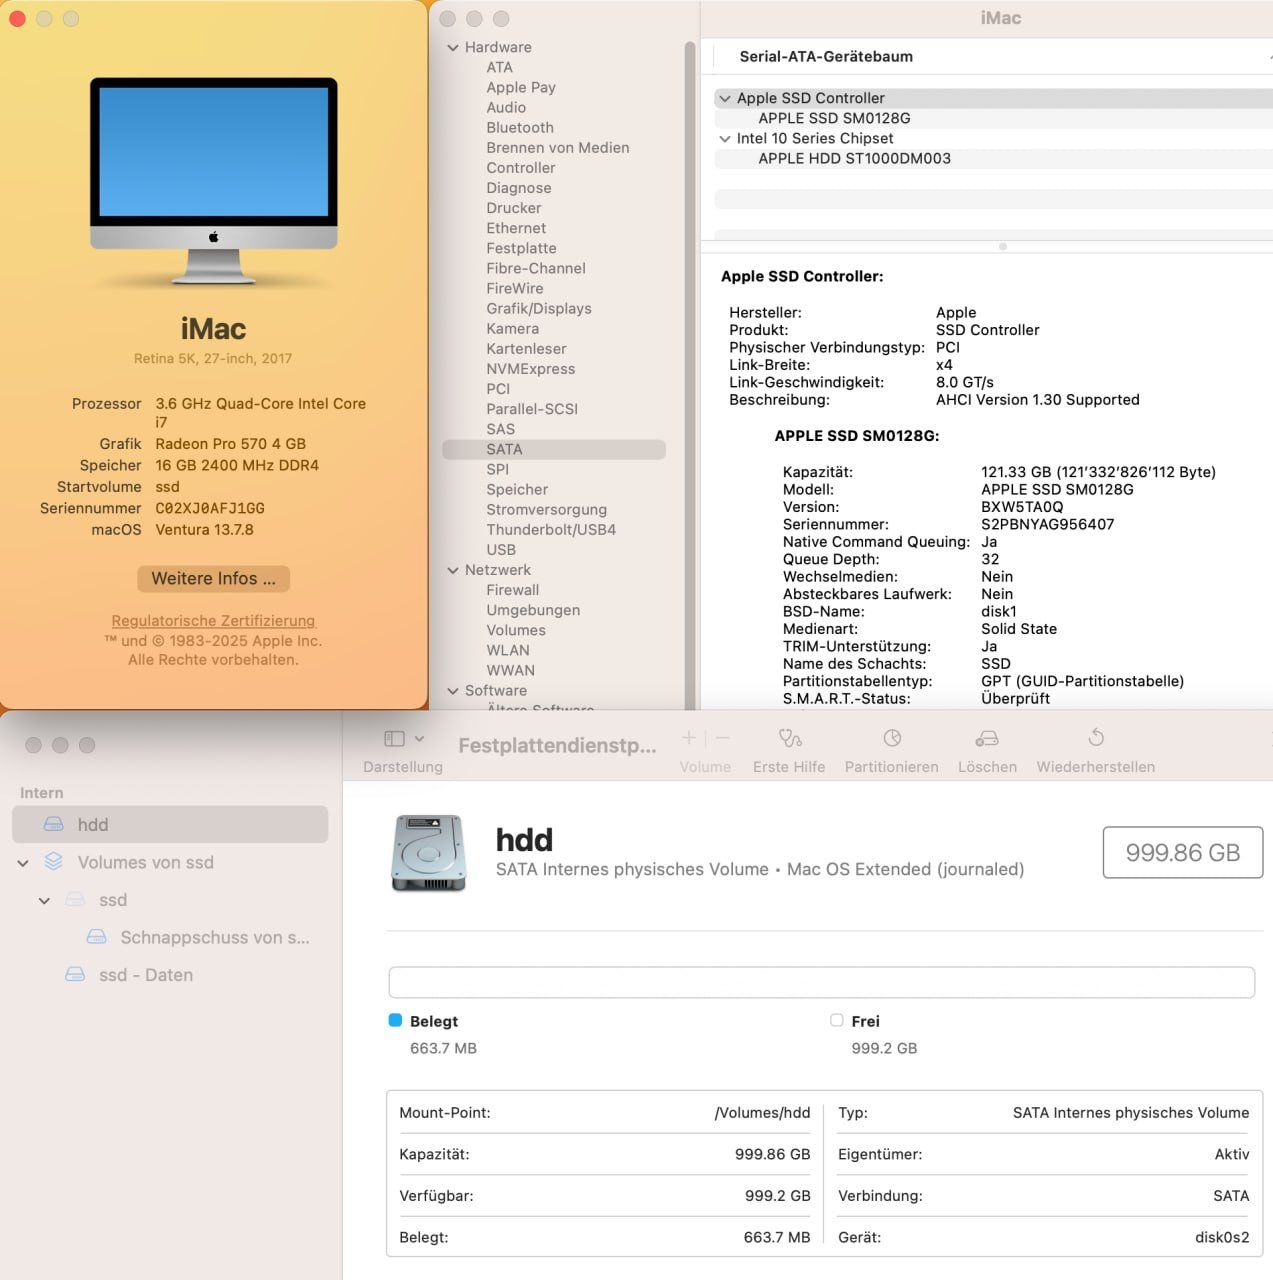Select Fibre-Channel entry

coord(536,268)
